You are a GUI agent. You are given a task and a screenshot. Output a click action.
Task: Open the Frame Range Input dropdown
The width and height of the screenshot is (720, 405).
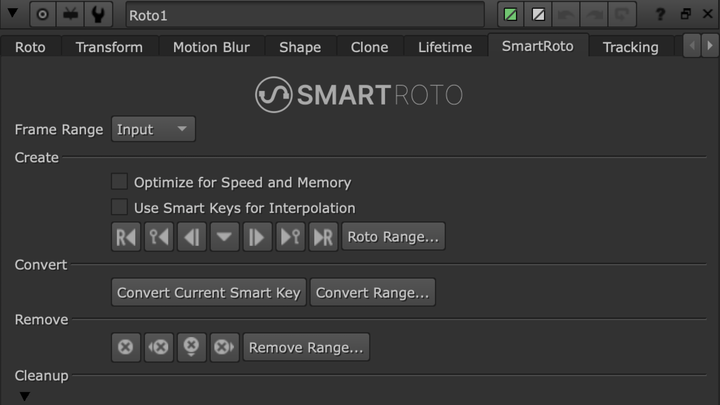point(153,129)
